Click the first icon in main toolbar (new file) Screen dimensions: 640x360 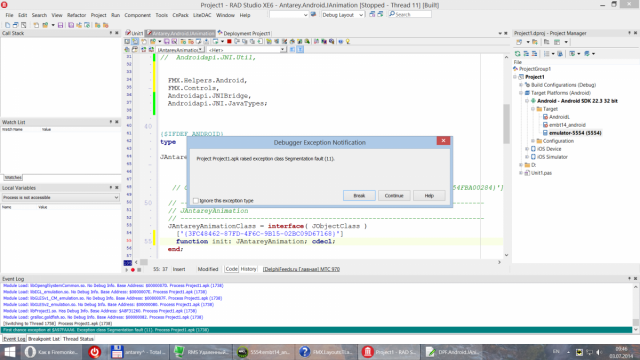7,25
